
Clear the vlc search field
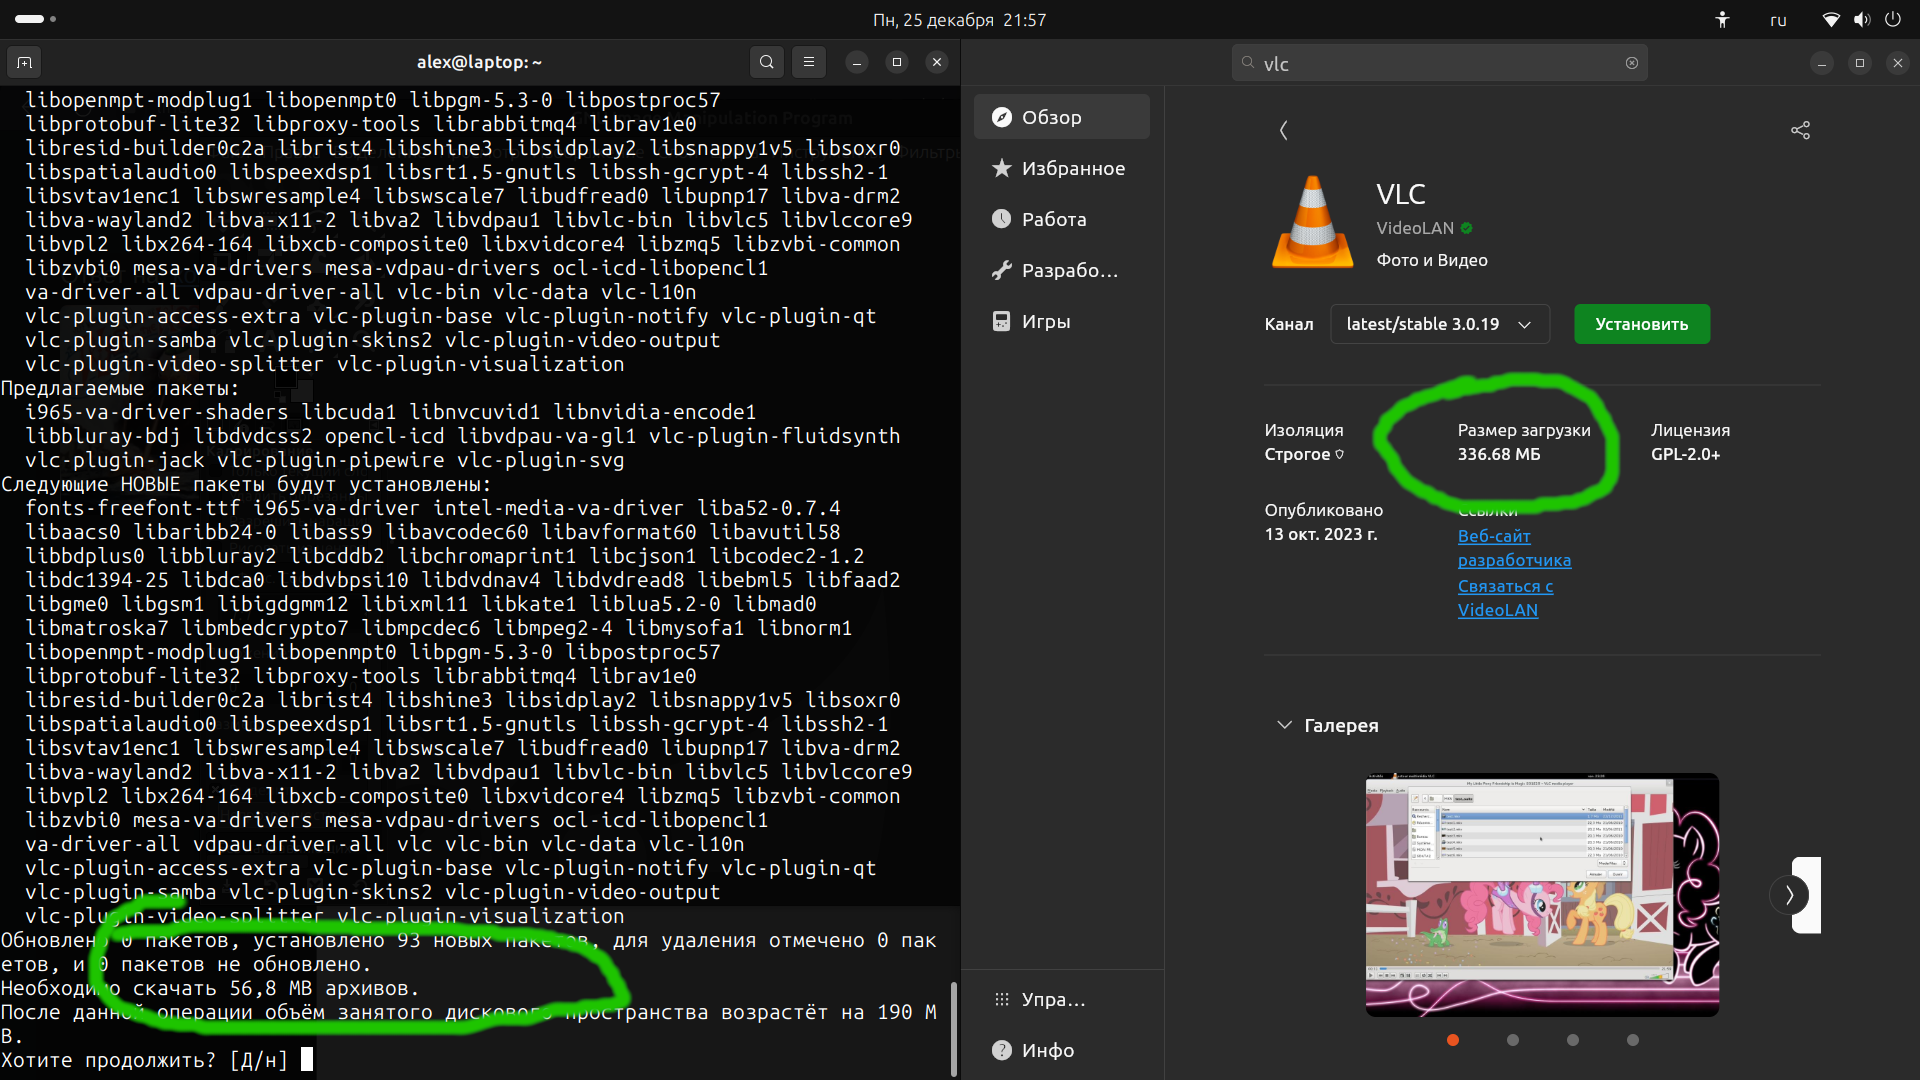click(x=1632, y=63)
